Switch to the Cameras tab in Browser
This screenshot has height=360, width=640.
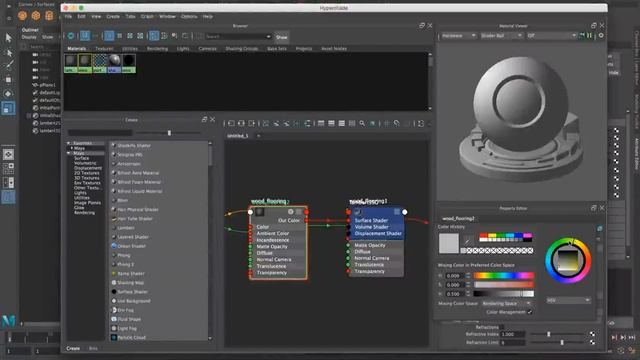point(207,49)
